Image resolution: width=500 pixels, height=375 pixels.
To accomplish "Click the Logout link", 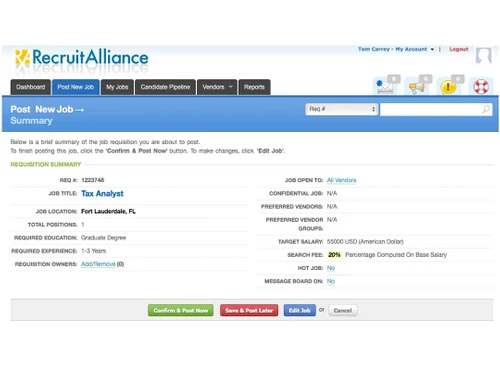I will [459, 49].
